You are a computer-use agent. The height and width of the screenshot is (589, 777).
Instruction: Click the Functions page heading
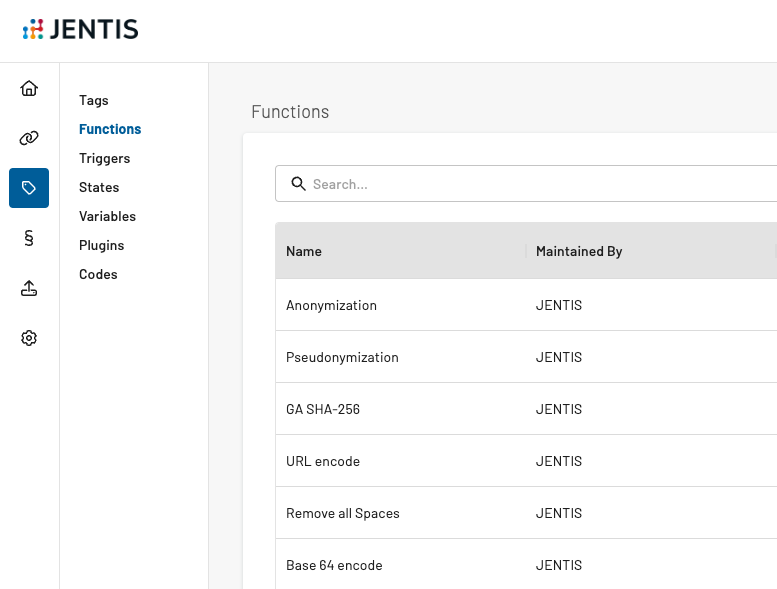(290, 112)
